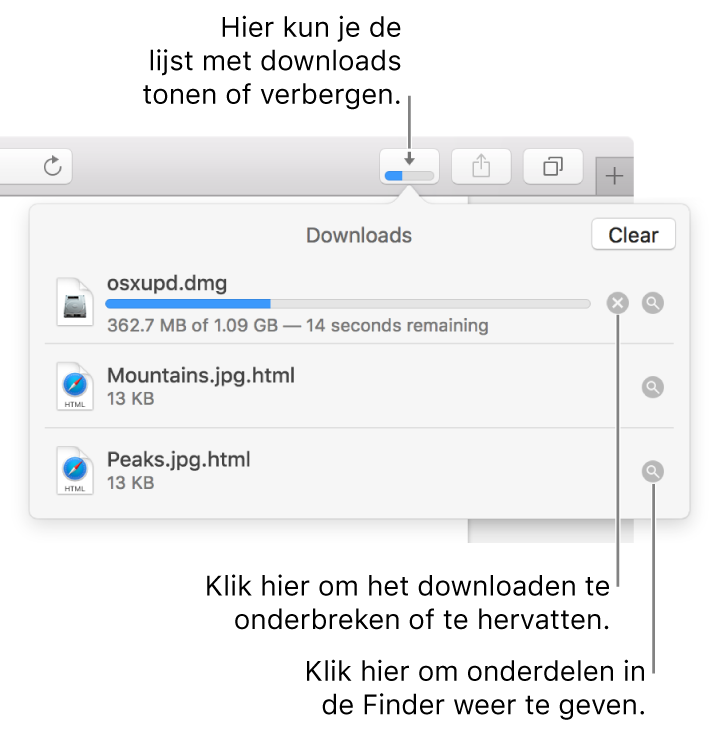The height and width of the screenshot is (729, 710).
Task: Reveal Peaks.jpg.html in Finder via magnifier
Action: pos(653,471)
